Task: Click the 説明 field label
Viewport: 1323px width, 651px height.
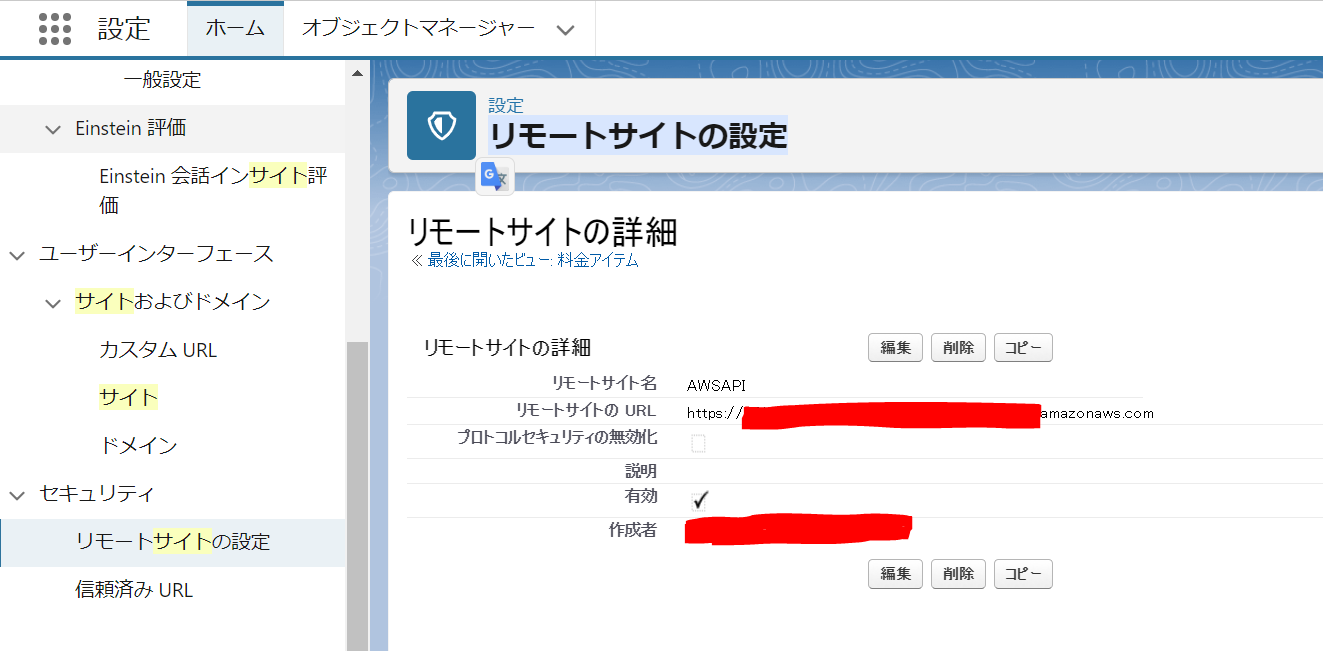Action: 641,470
